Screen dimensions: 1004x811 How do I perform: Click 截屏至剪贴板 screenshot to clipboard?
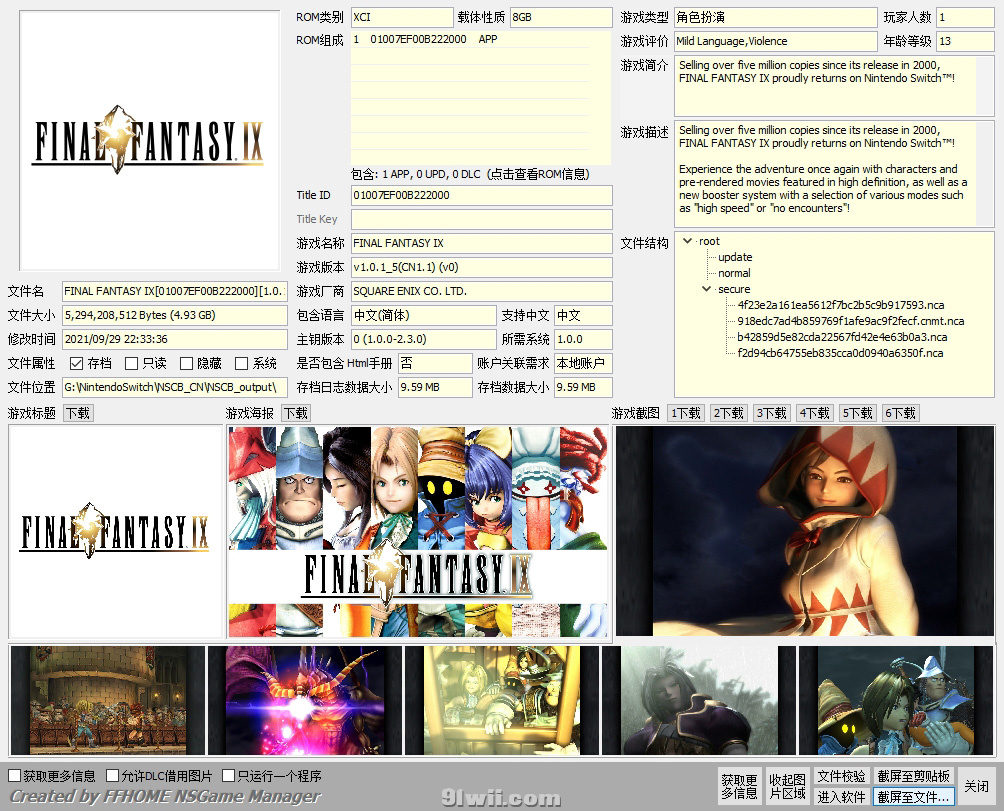tap(913, 776)
